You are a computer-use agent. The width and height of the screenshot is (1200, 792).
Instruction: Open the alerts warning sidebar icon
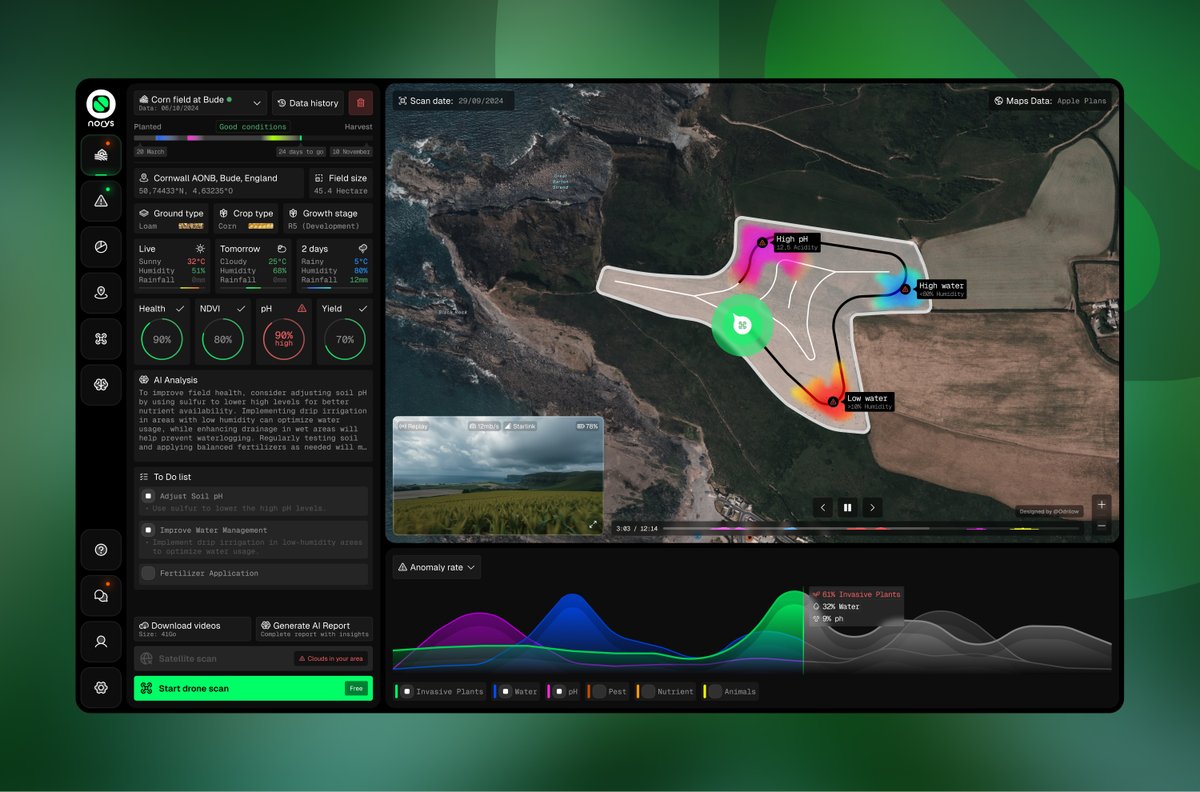[x=101, y=201]
